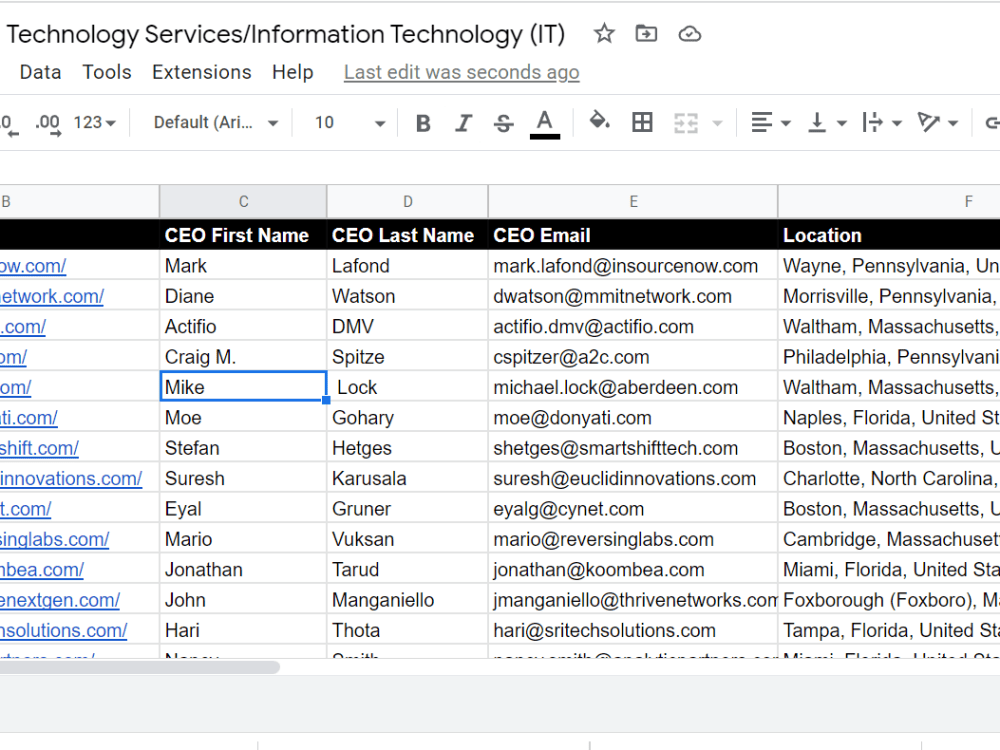
Task: Open the enextgen.com/ hyperlink
Action: (x=60, y=600)
